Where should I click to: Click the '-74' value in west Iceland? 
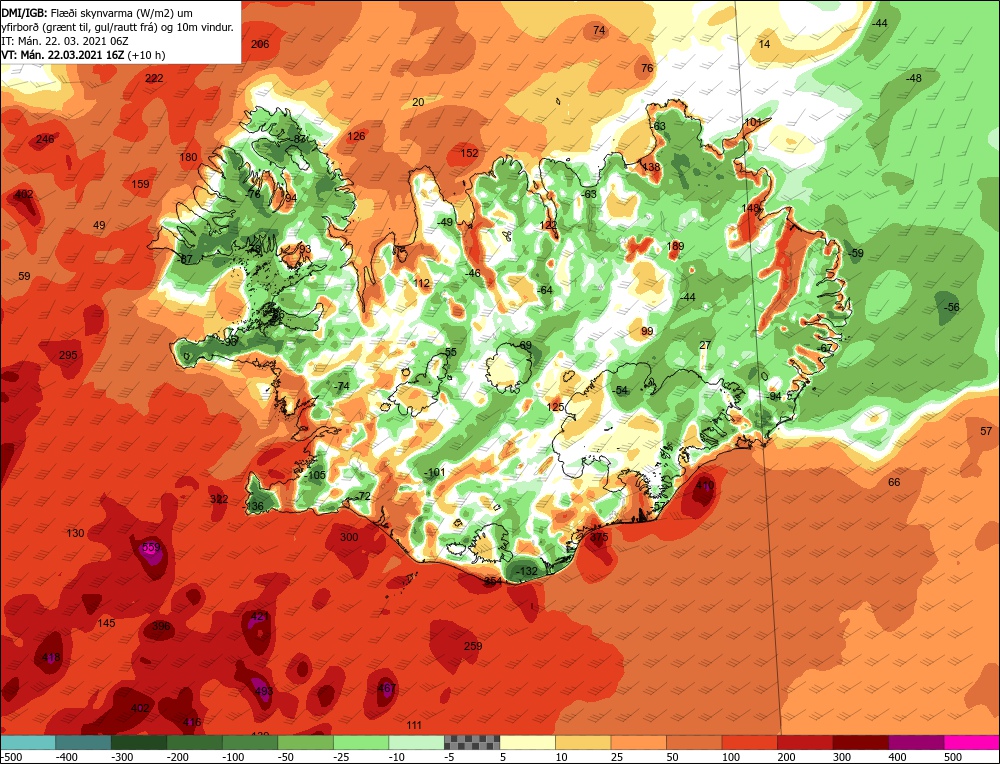[342, 386]
